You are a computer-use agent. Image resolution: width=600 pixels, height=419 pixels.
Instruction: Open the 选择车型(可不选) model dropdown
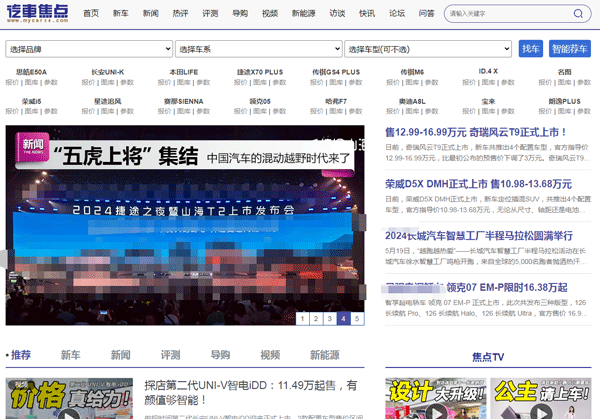(428, 49)
